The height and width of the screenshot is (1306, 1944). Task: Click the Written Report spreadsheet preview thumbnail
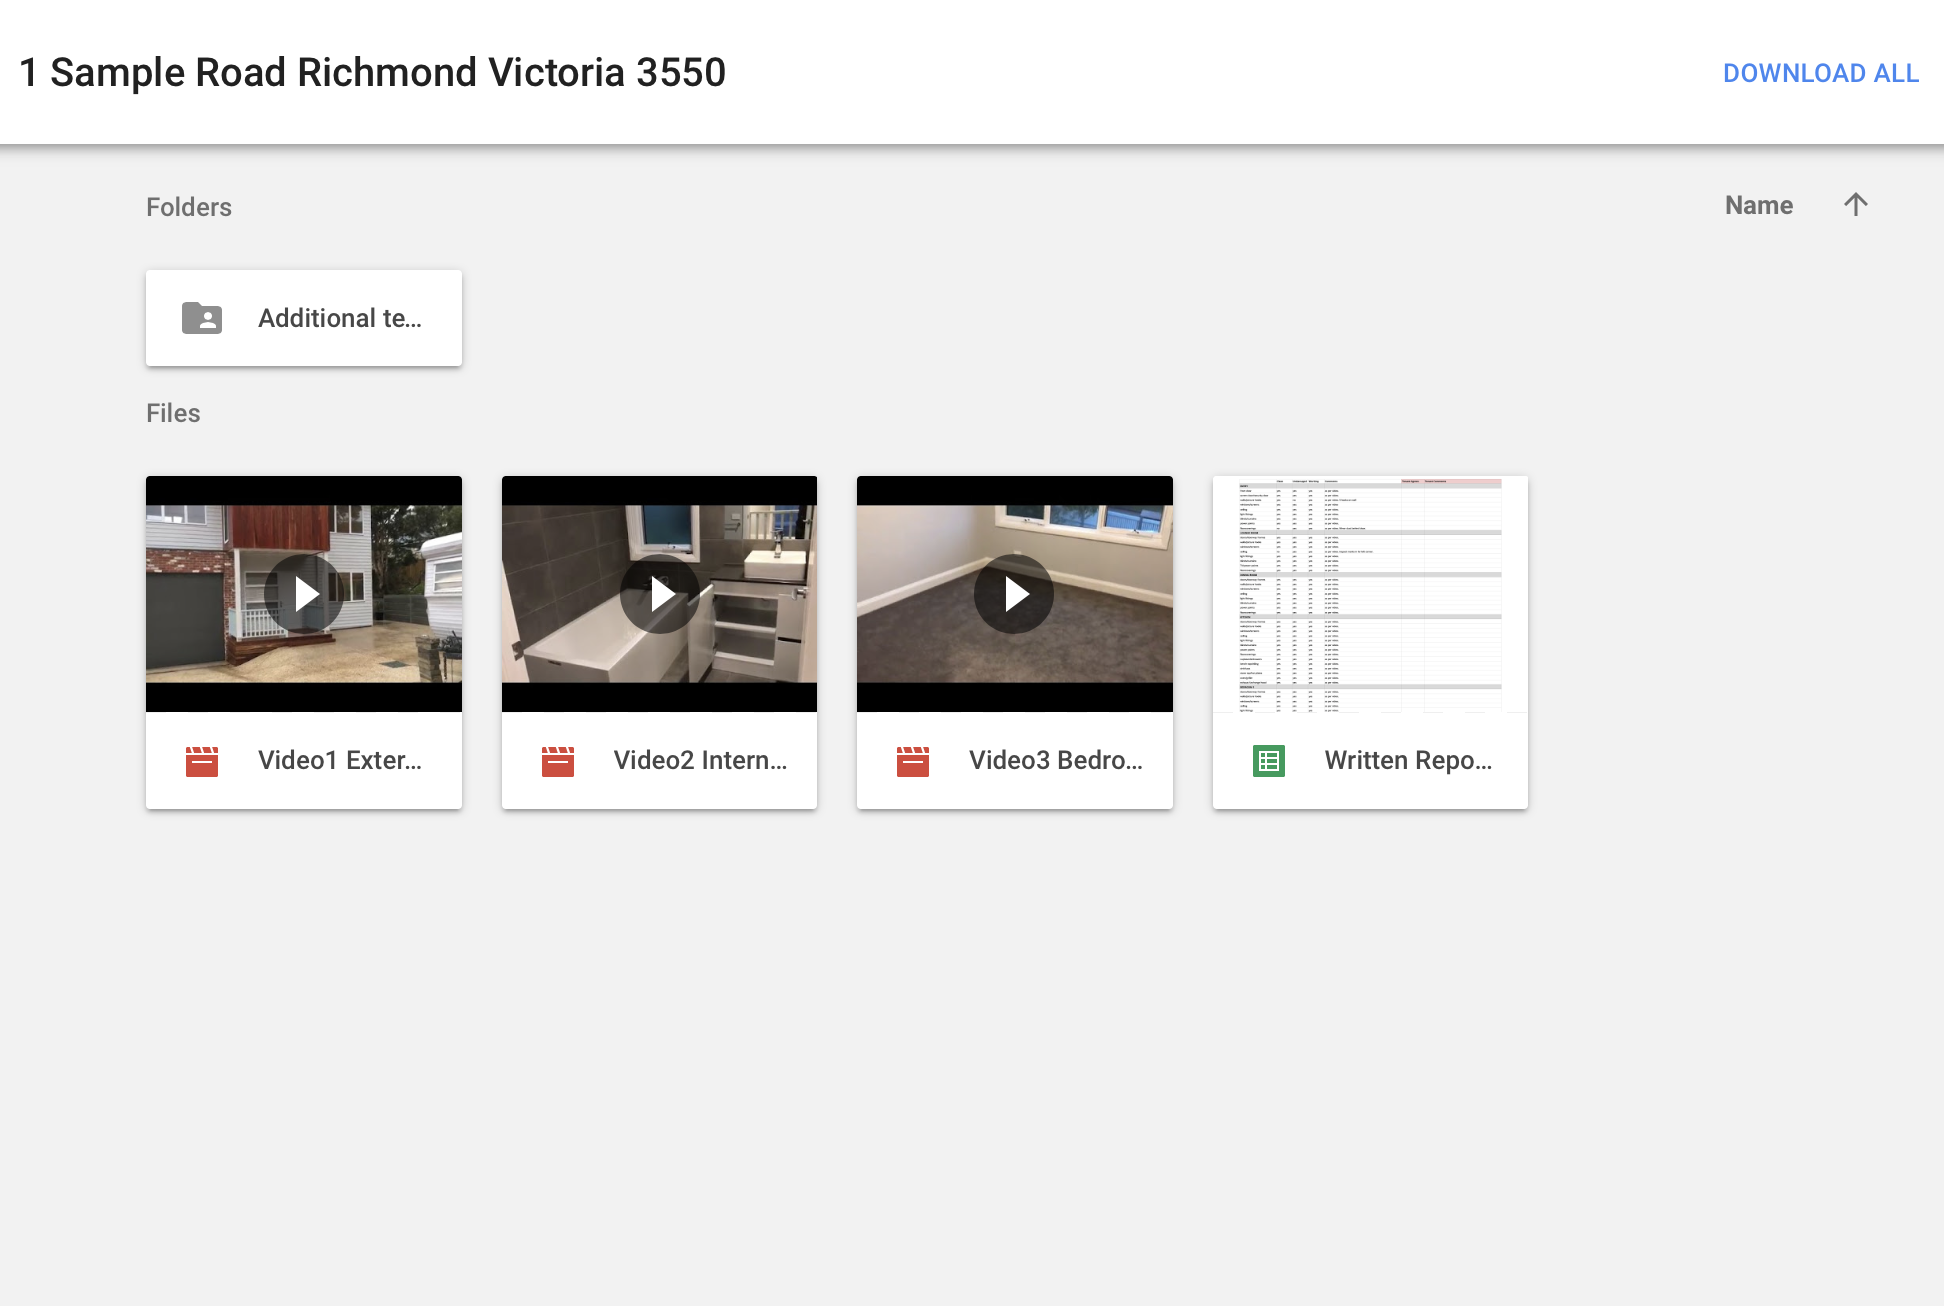click(x=1370, y=593)
